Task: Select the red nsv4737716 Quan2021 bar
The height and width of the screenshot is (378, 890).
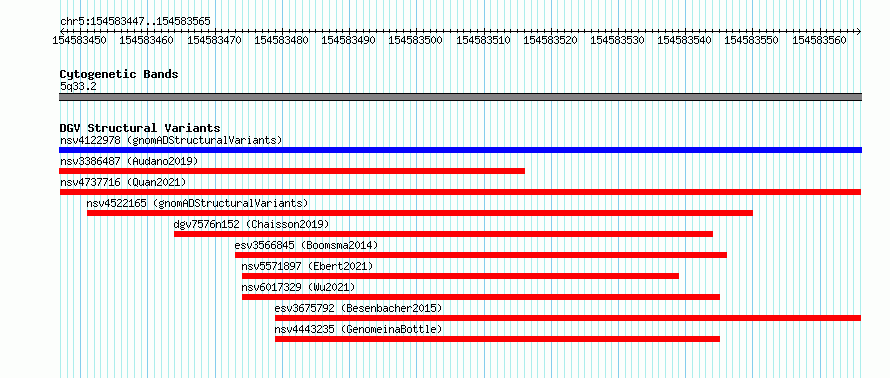Action: (x=460, y=192)
